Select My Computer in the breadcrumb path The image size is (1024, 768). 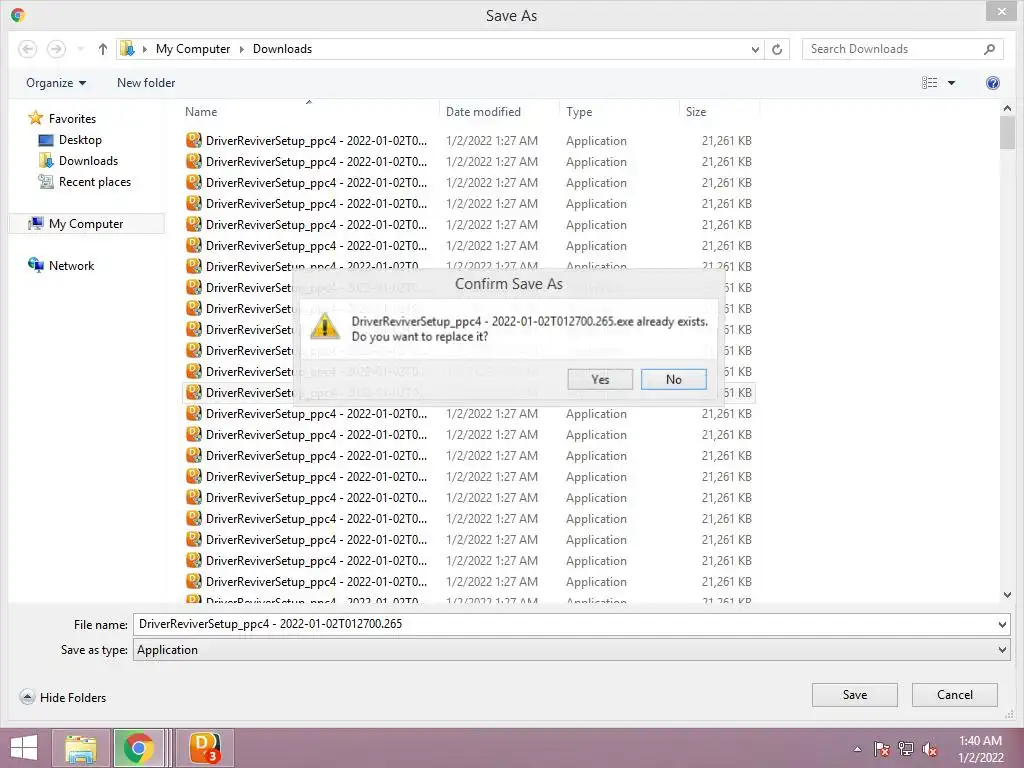tap(193, 49)
